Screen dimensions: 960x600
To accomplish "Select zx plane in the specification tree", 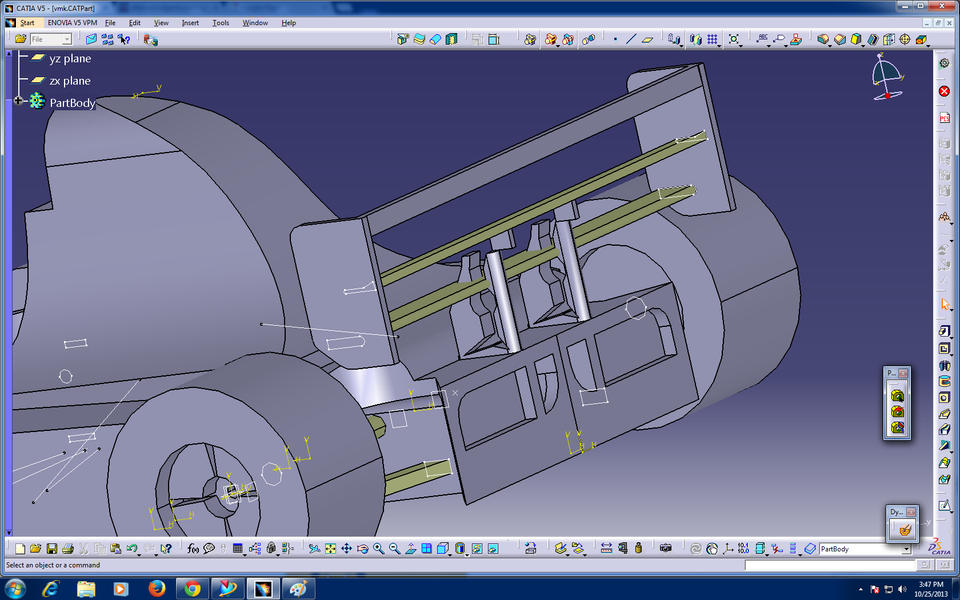I will [69, 81].
